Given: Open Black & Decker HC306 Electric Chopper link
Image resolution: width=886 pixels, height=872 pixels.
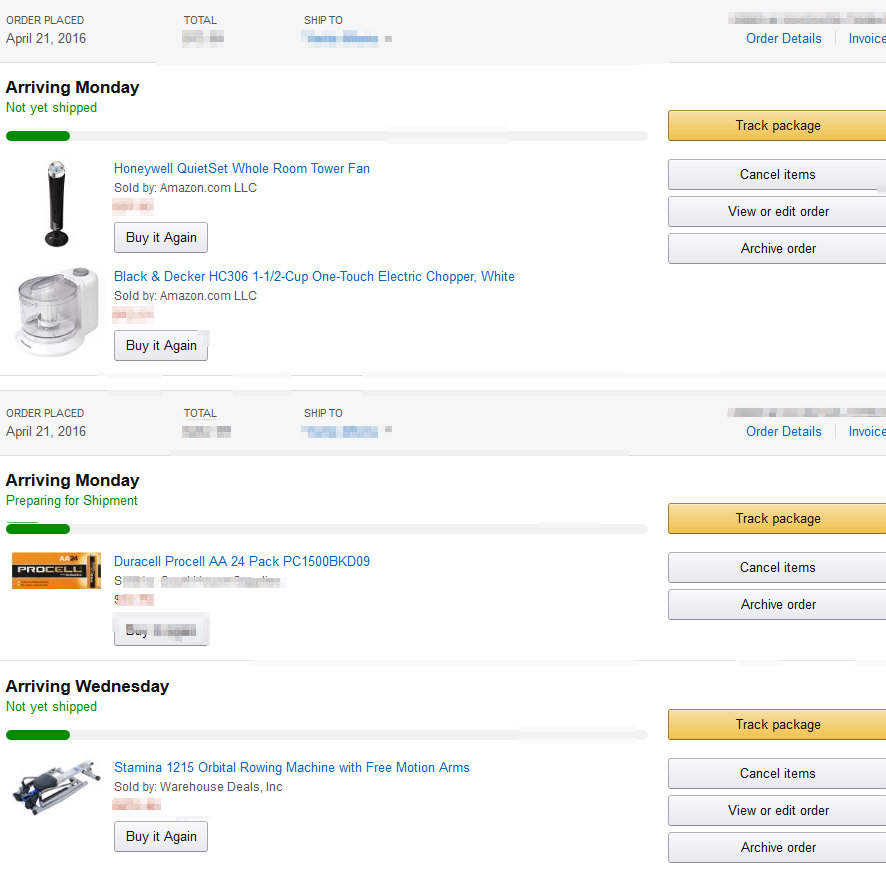Looking at the screenshot, I should (314, 276).
